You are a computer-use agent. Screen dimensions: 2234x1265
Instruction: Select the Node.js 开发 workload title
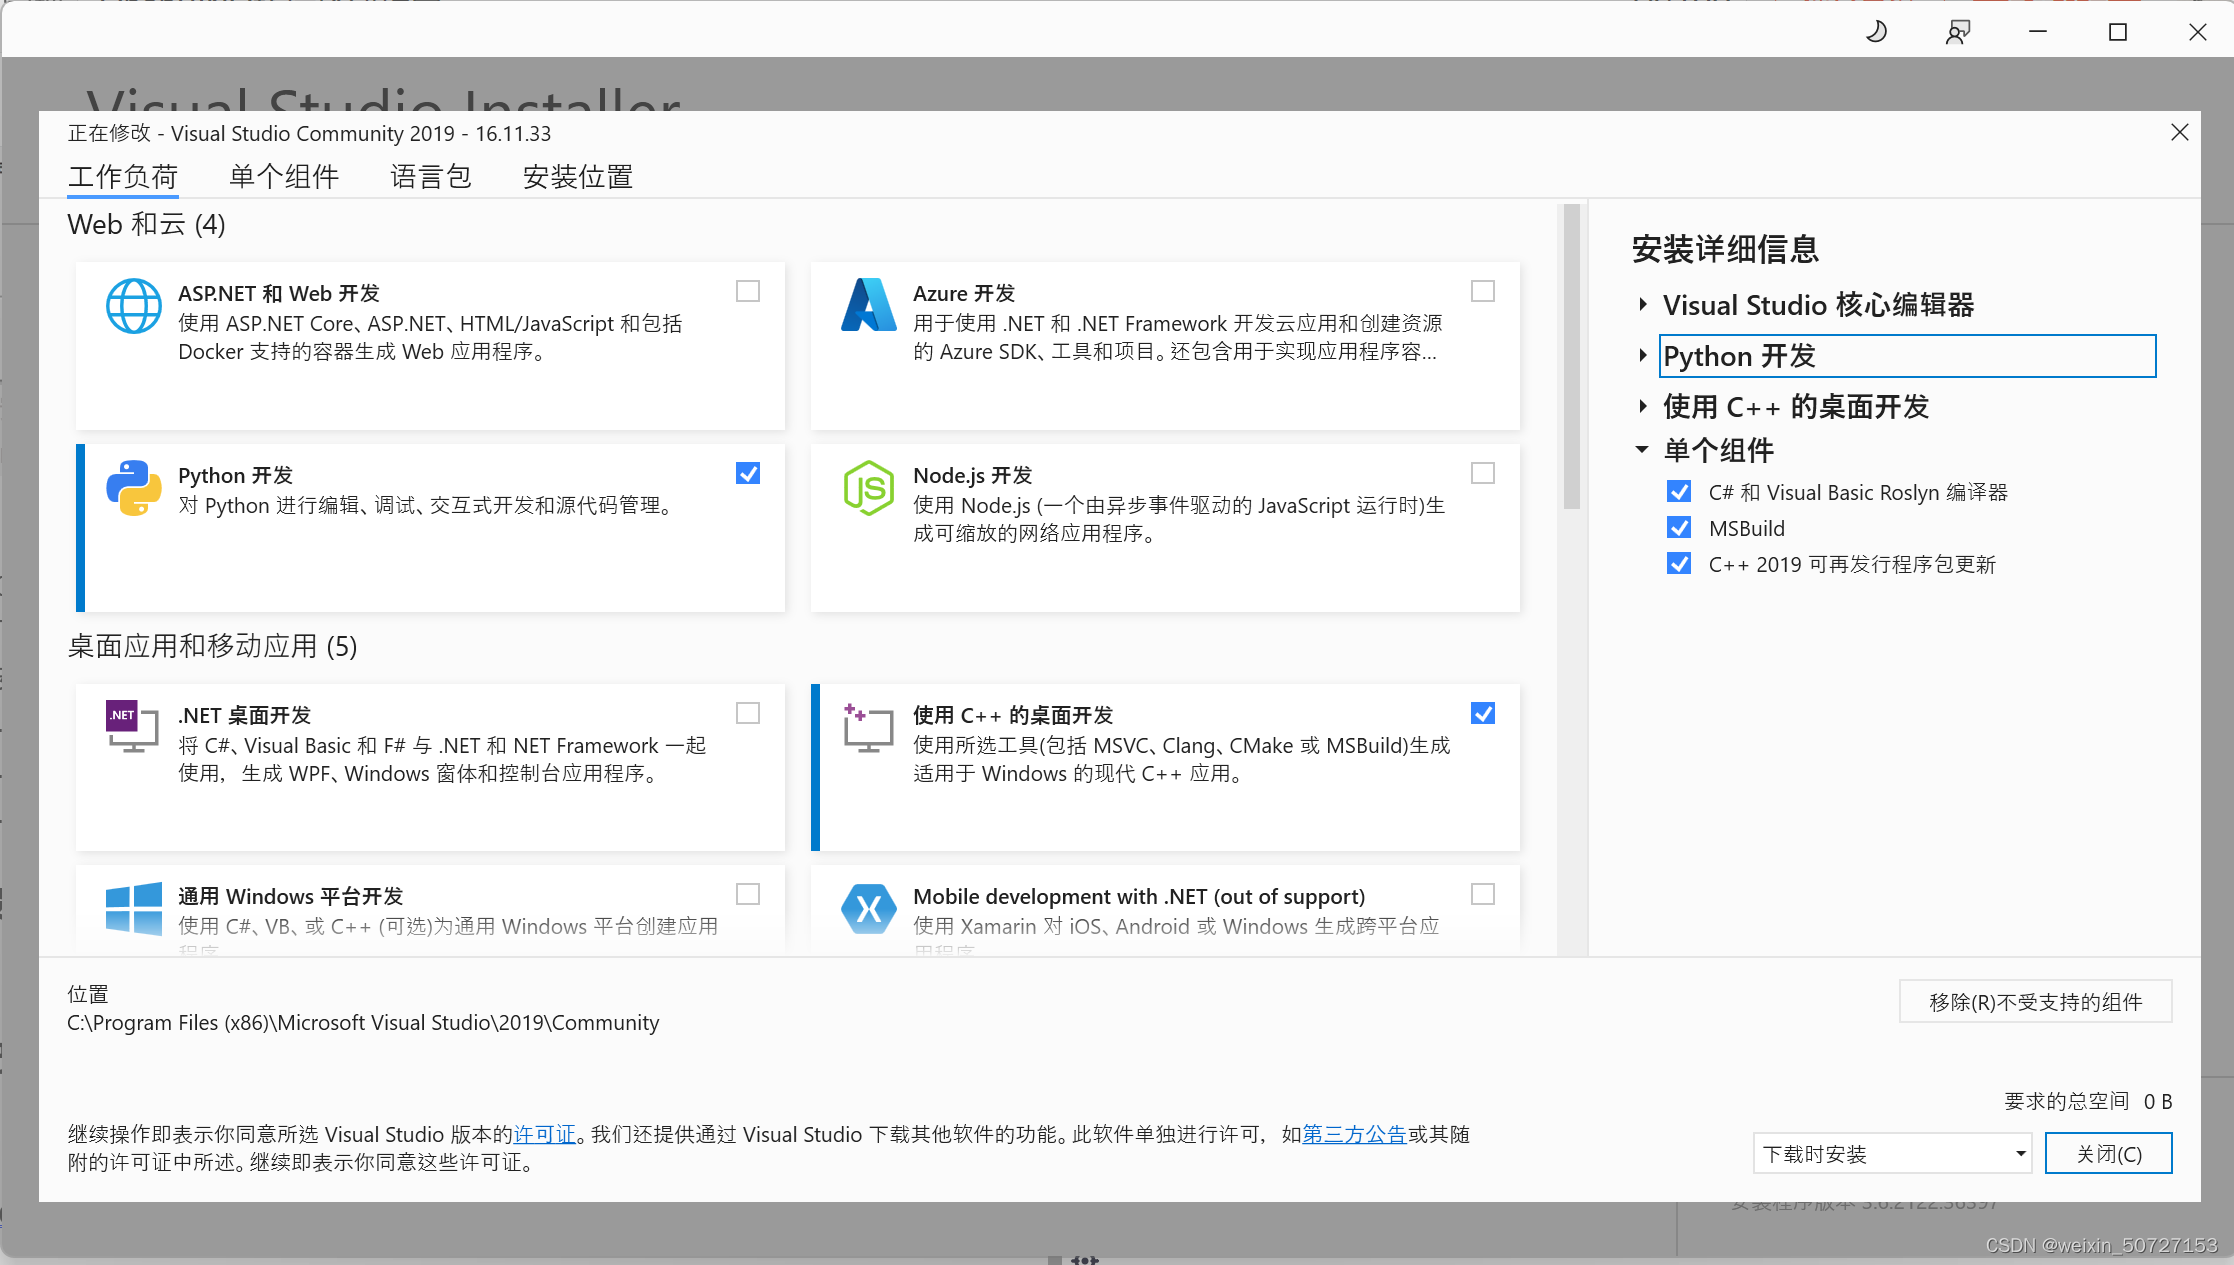pyautogui.click(x=972, y=475)
